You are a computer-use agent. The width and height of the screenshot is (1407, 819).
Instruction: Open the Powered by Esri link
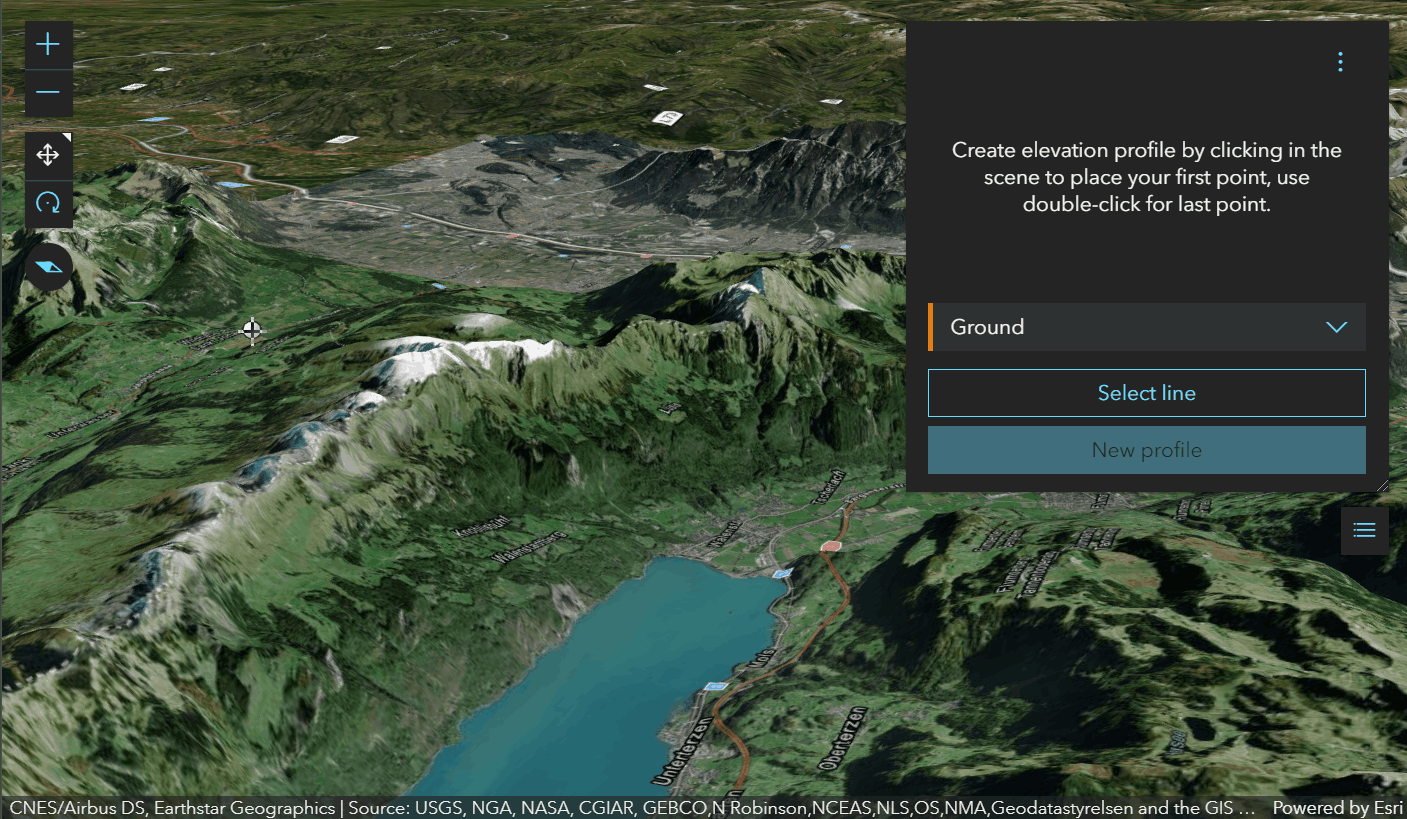(1336, 808)
